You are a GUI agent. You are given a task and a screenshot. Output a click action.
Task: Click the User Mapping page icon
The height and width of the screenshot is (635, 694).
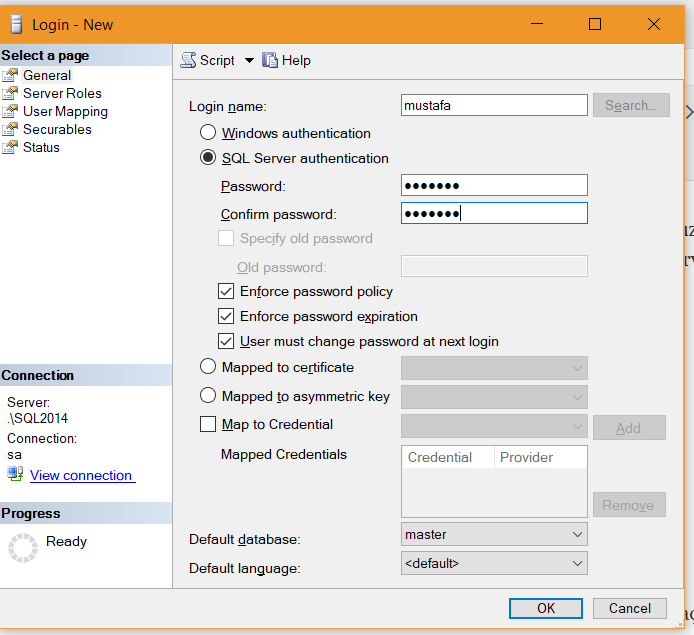pyautogui.click(x=10, y=112)
